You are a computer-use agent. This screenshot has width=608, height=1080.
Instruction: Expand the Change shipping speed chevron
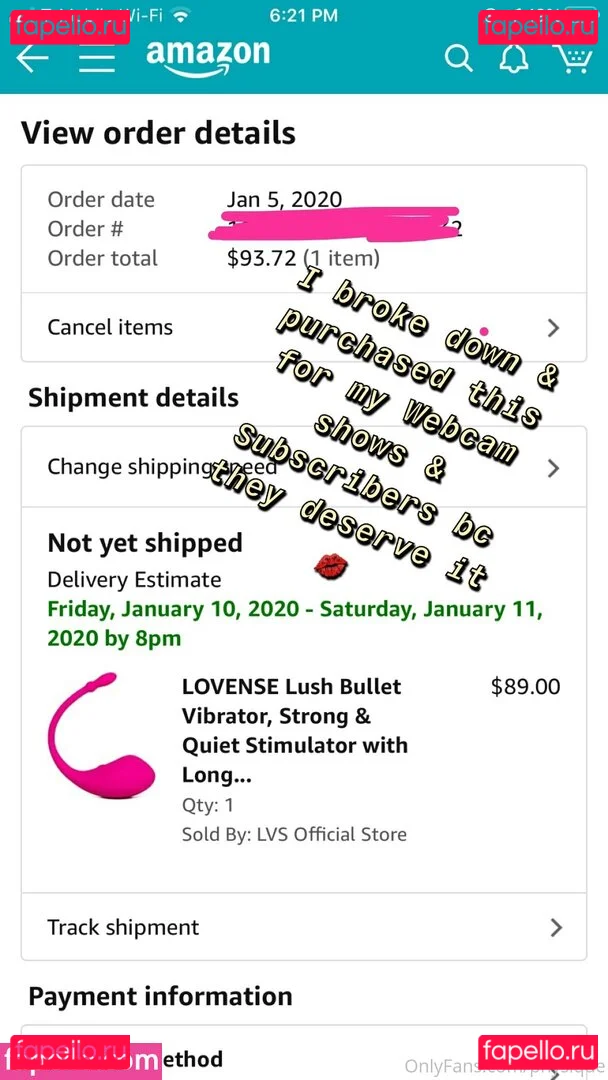point(554,468)
